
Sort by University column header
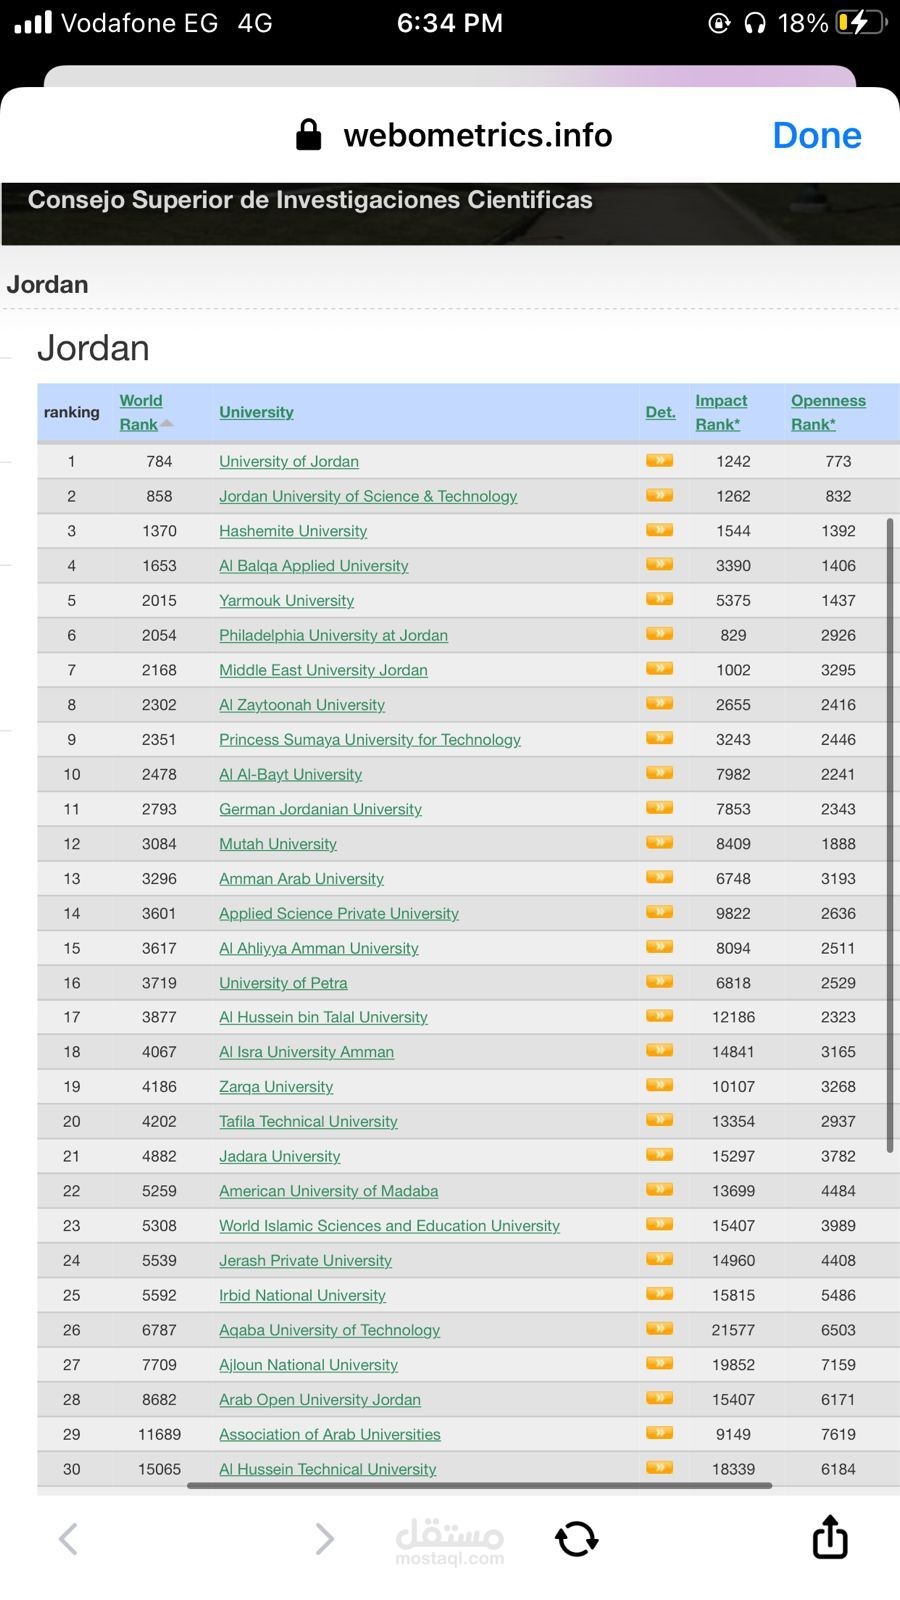point(256,412)
